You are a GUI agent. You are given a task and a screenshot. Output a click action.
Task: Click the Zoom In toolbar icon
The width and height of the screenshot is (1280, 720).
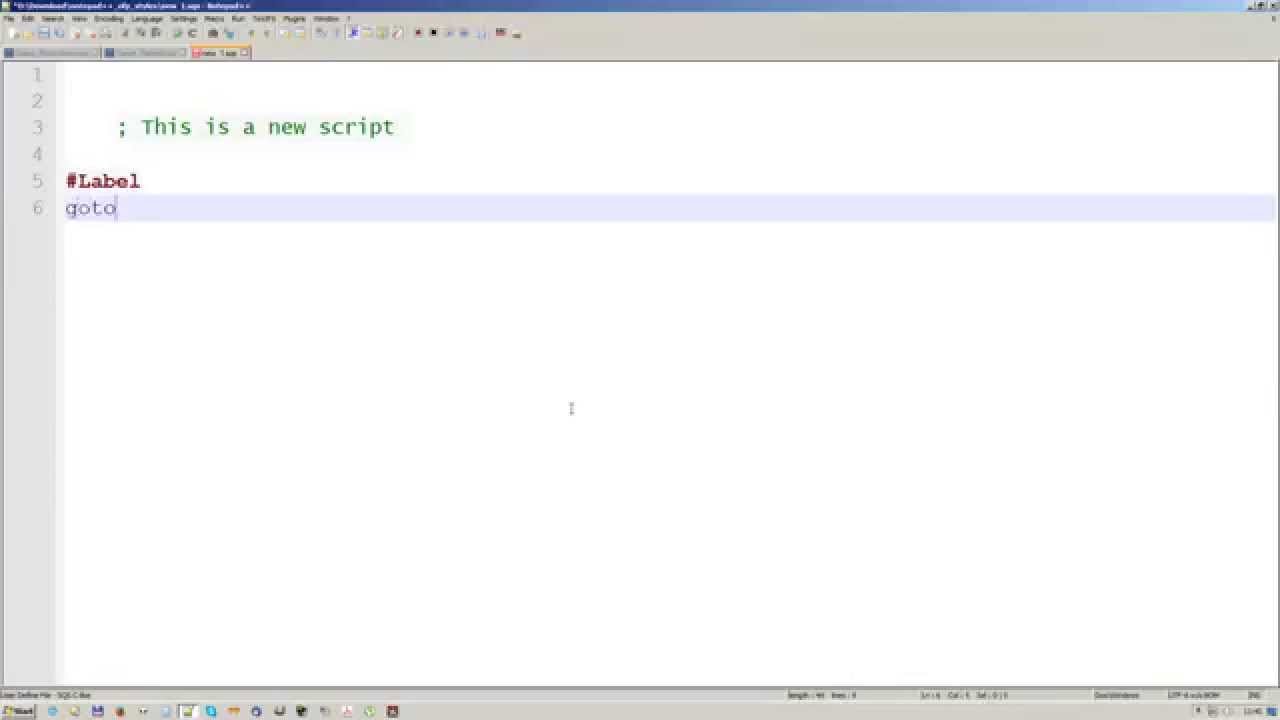251,33
